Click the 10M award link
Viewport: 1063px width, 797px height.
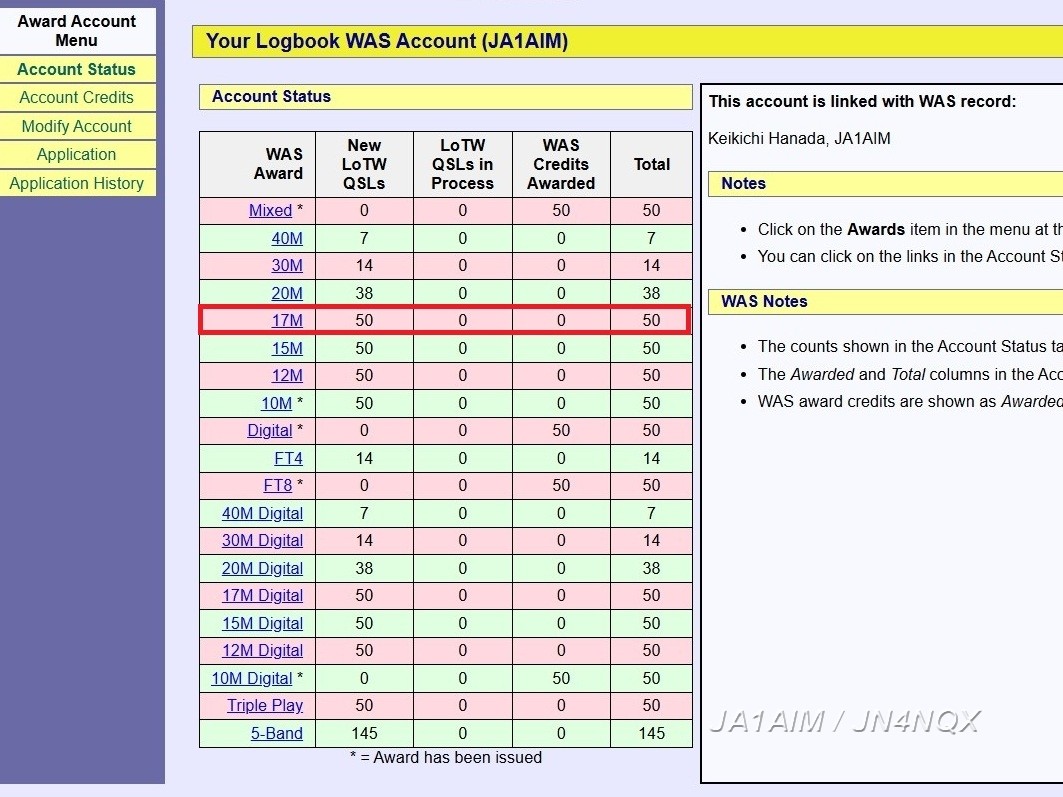(x=276, y=403)
